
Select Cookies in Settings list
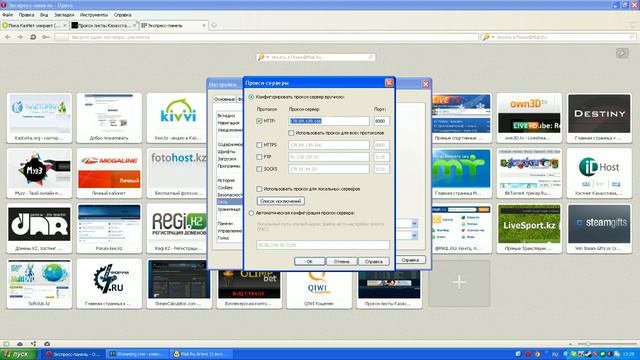pyautogui.click(x=225, y=188)
